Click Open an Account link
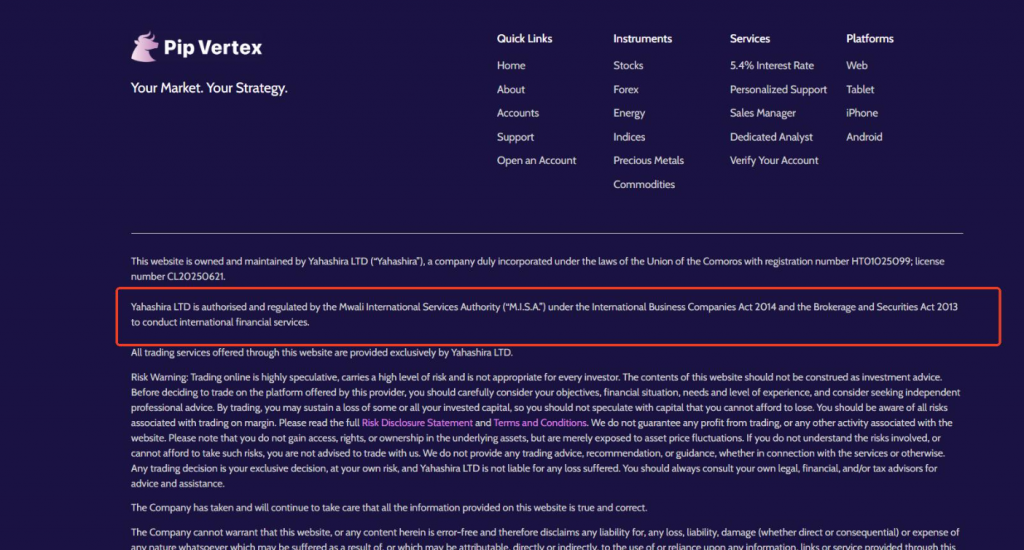1024x550 pixels. click(536, 161)
